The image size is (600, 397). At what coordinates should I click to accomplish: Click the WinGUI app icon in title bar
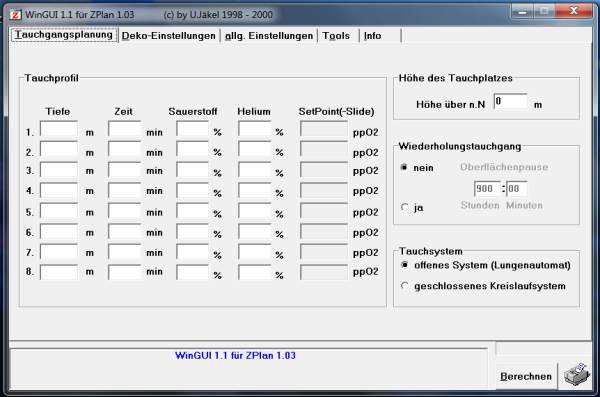(x=16, y=15)
